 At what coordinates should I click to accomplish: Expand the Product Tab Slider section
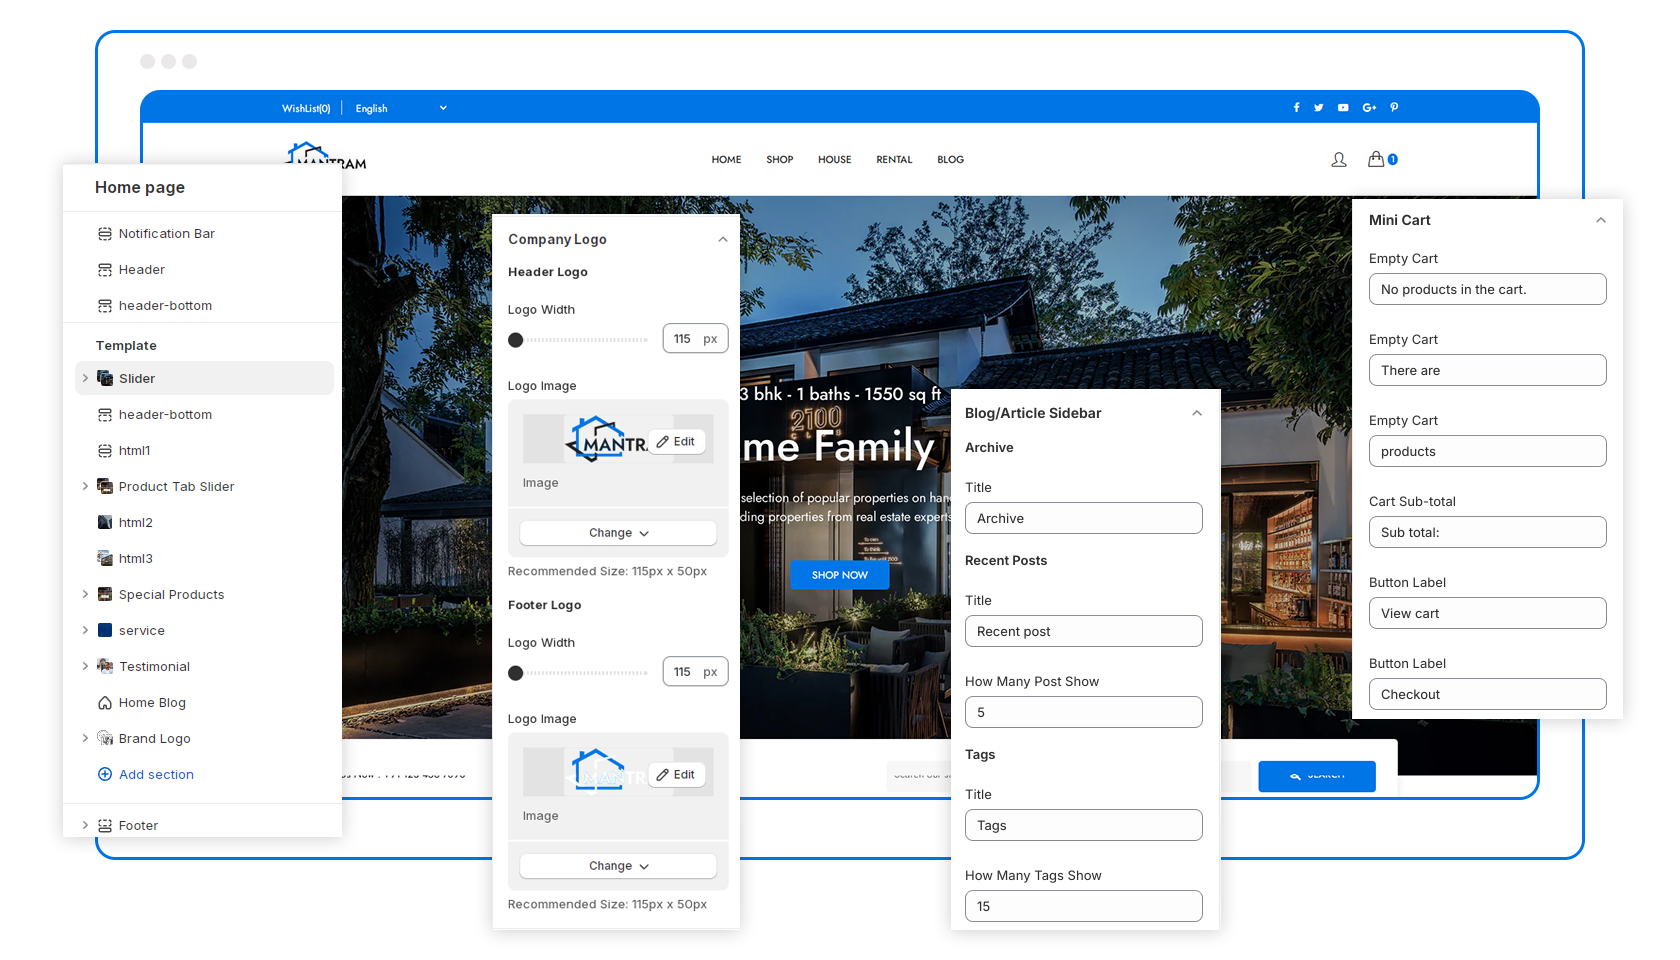click(85, 486)
